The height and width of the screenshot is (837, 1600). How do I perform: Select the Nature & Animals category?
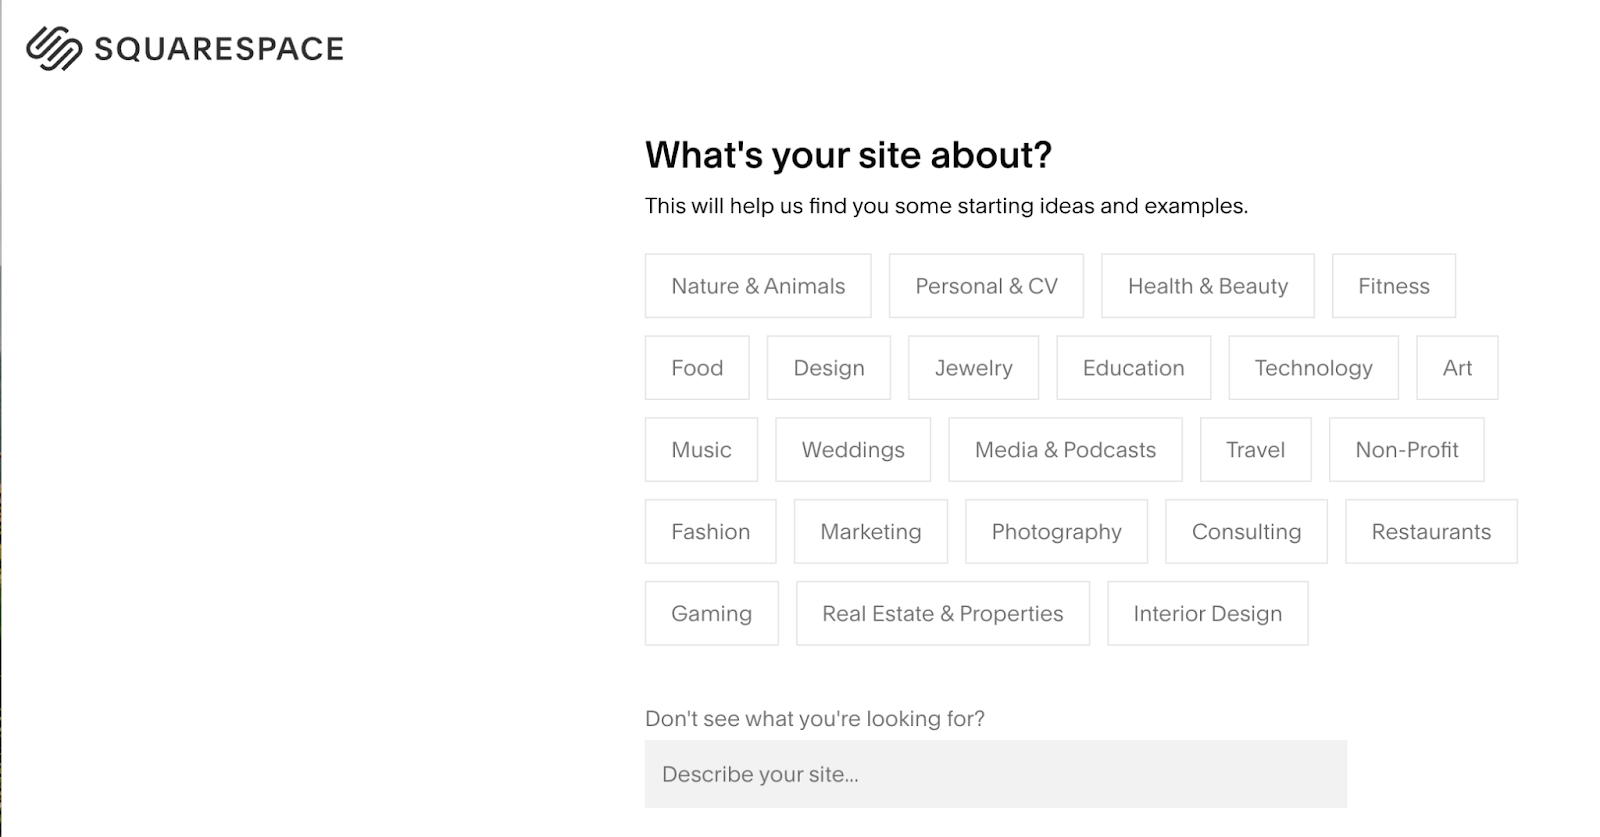(x=758, y=286)
